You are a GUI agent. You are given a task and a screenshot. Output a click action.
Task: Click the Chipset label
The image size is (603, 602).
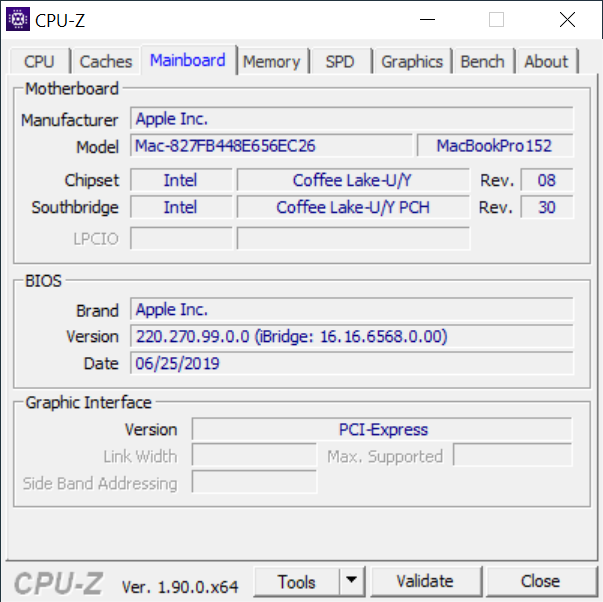pyautogui.click(x=92, y=180)
